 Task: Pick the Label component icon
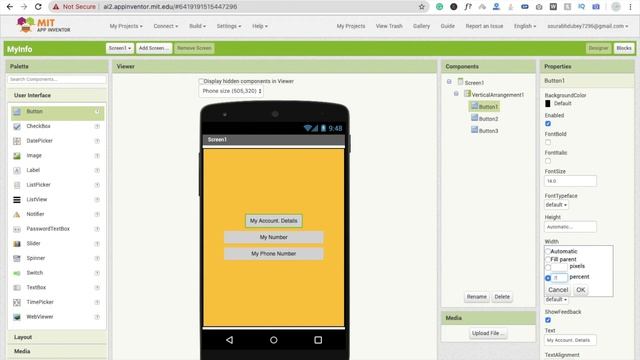pos(17,171)
